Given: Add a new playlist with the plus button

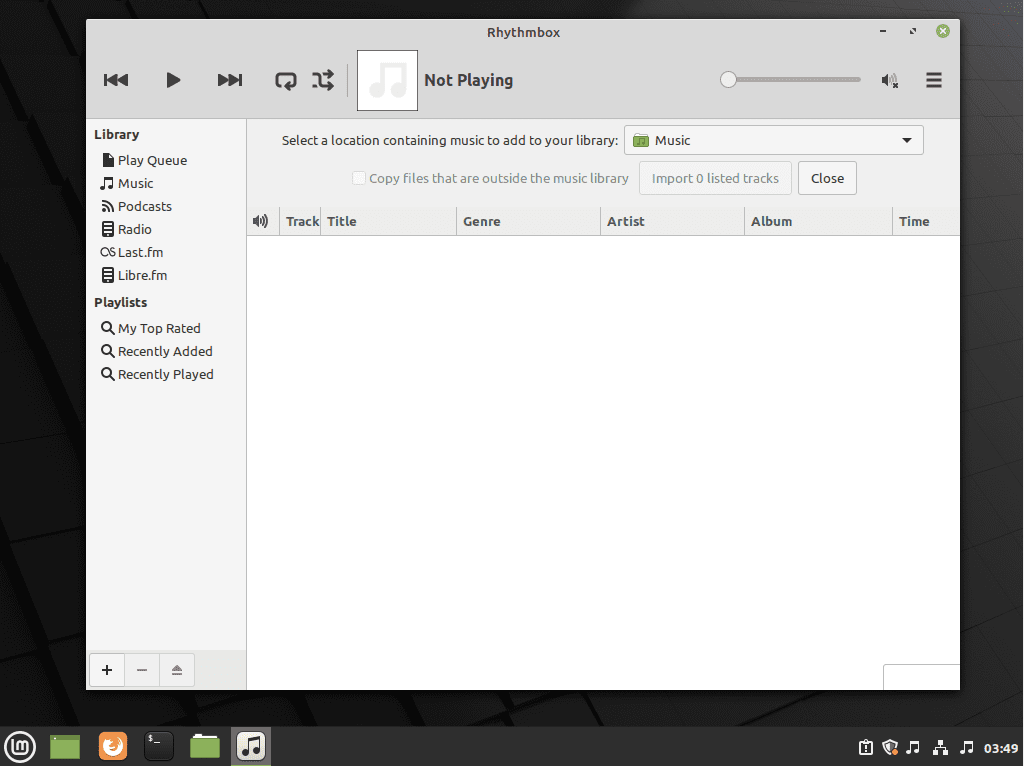Looking at the screenshot, I should (x=106, y=670).
